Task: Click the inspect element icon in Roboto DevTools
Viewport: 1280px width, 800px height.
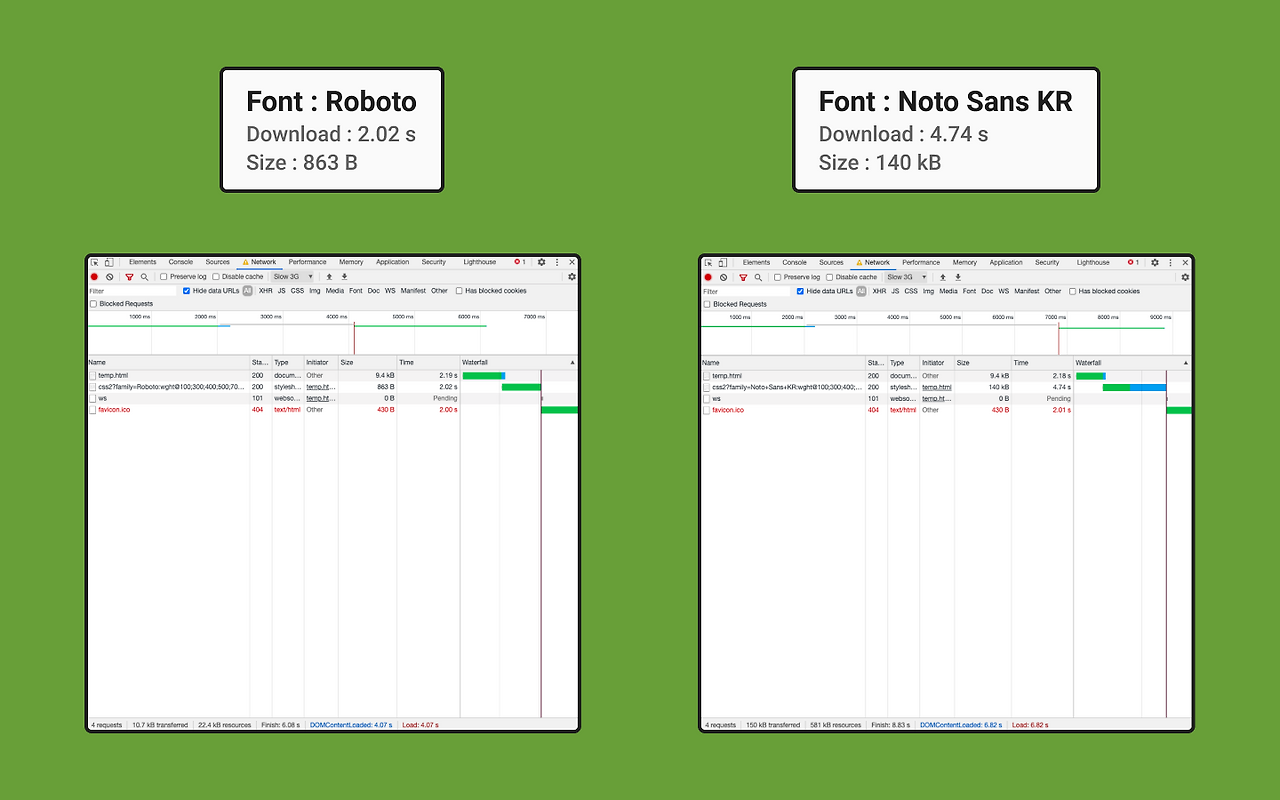Action: tap(95, 262)
